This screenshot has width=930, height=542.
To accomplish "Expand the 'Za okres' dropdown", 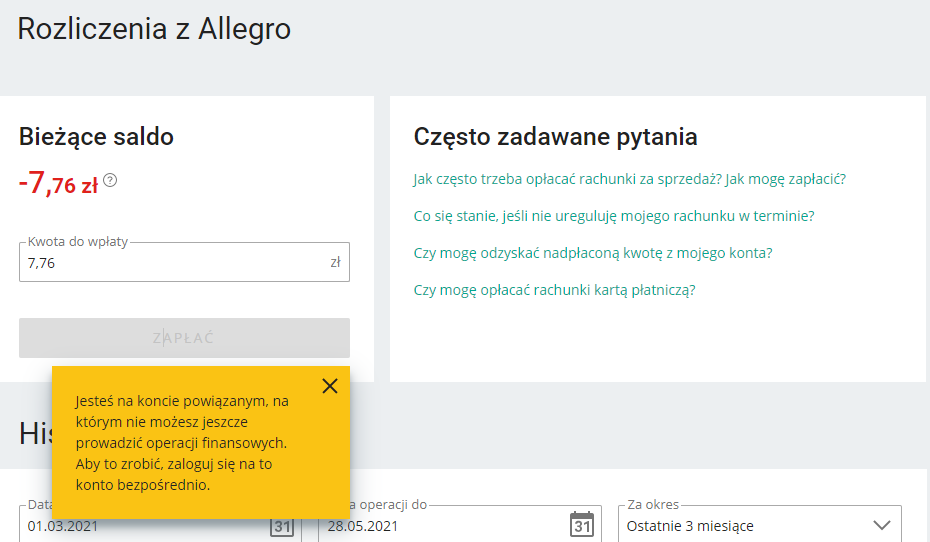I will tap(760, 525).
